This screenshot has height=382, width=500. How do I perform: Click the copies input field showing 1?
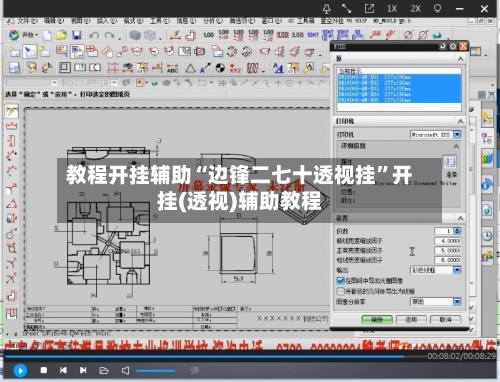pyautogui.click(x=444, y=231)
